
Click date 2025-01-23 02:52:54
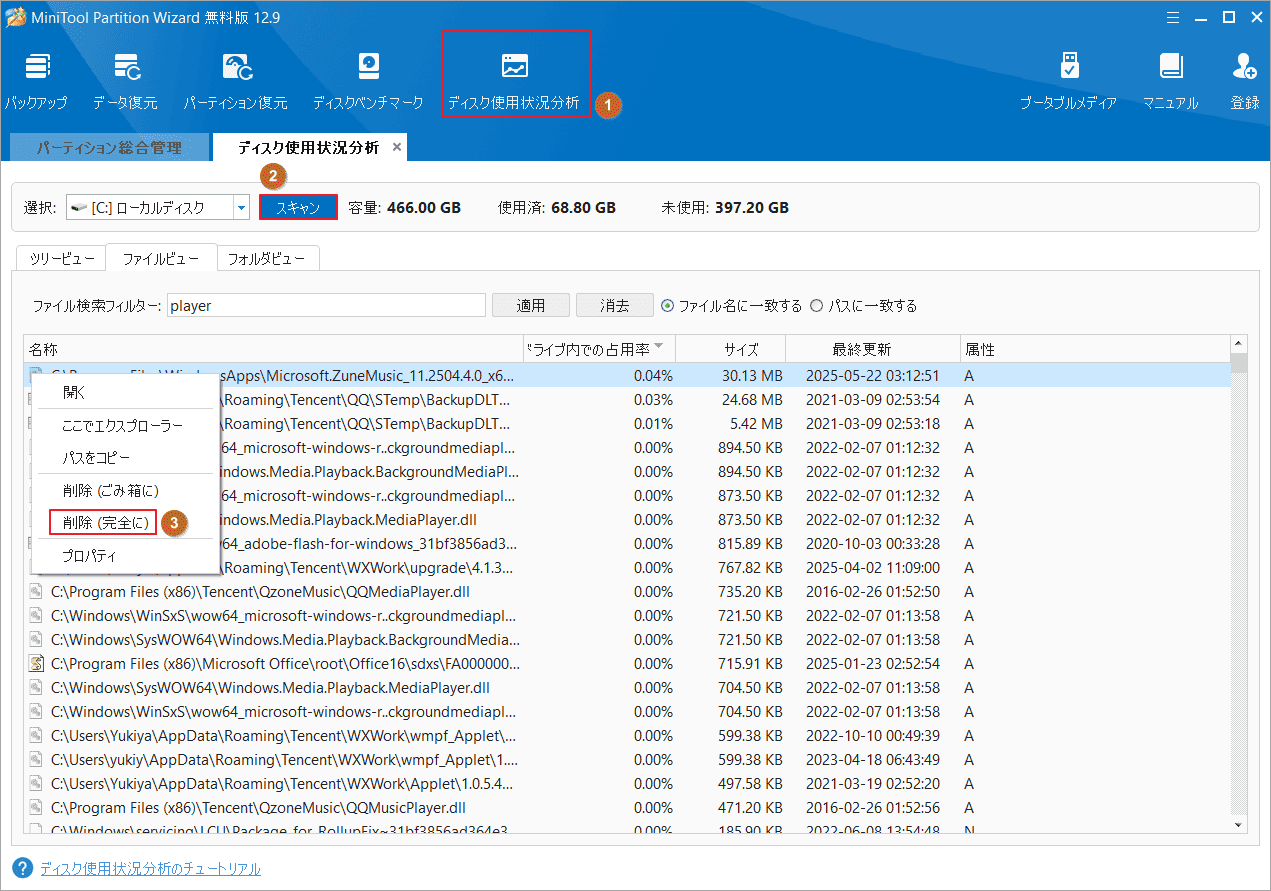point(873,664)
